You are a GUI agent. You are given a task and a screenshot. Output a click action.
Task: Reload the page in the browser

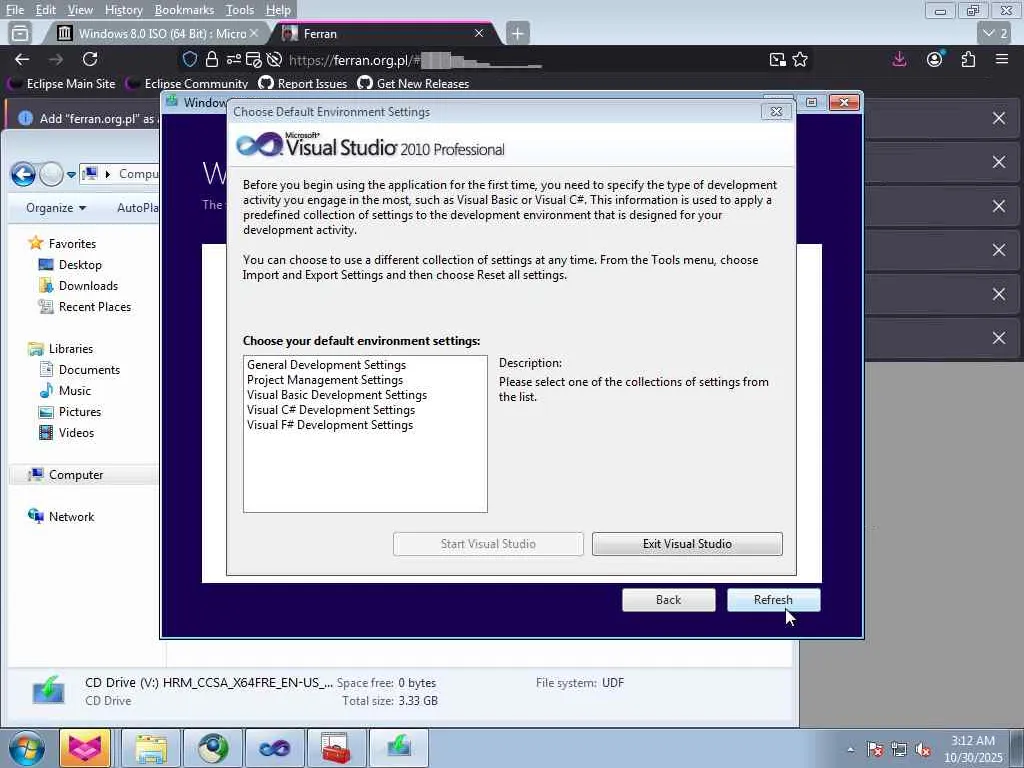pos(90,59)
